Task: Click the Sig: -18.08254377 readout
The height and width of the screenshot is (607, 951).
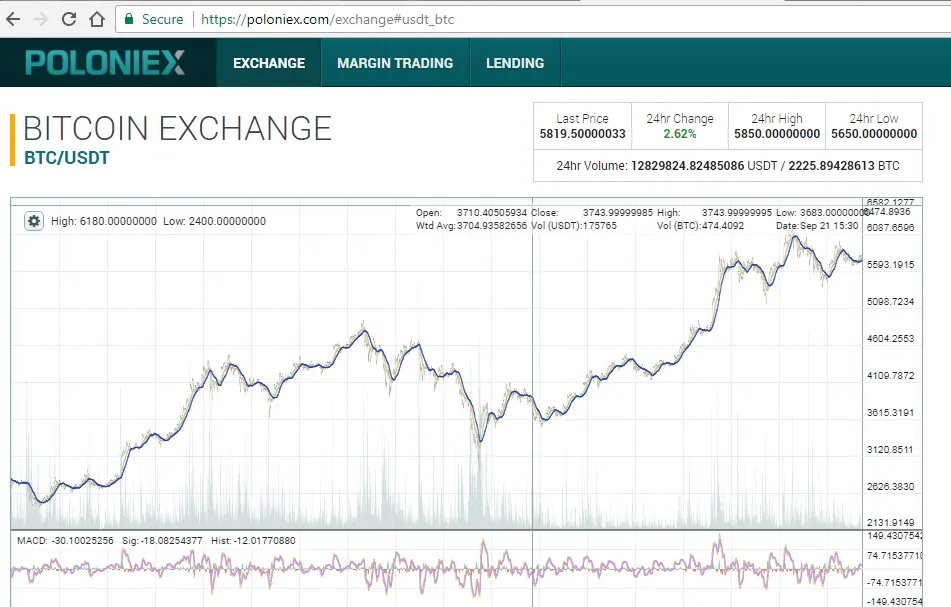Action: point(162,540)
